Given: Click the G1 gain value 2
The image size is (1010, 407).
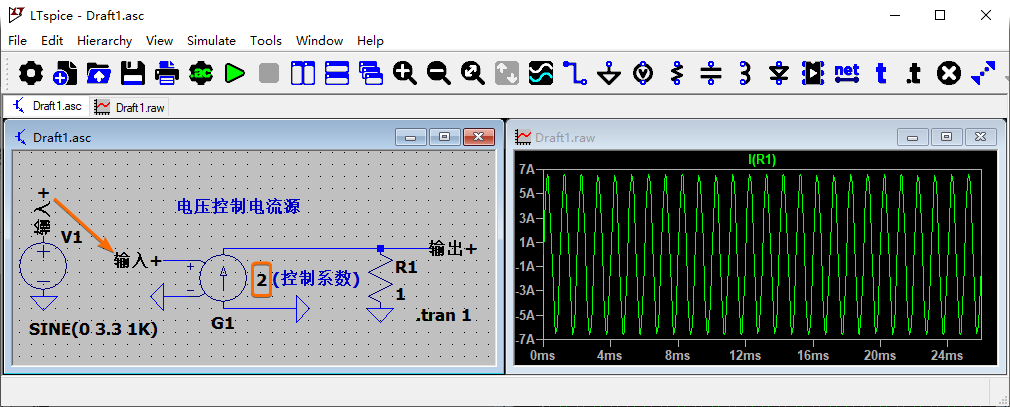Looking at the screenshot, I should 261,280.
